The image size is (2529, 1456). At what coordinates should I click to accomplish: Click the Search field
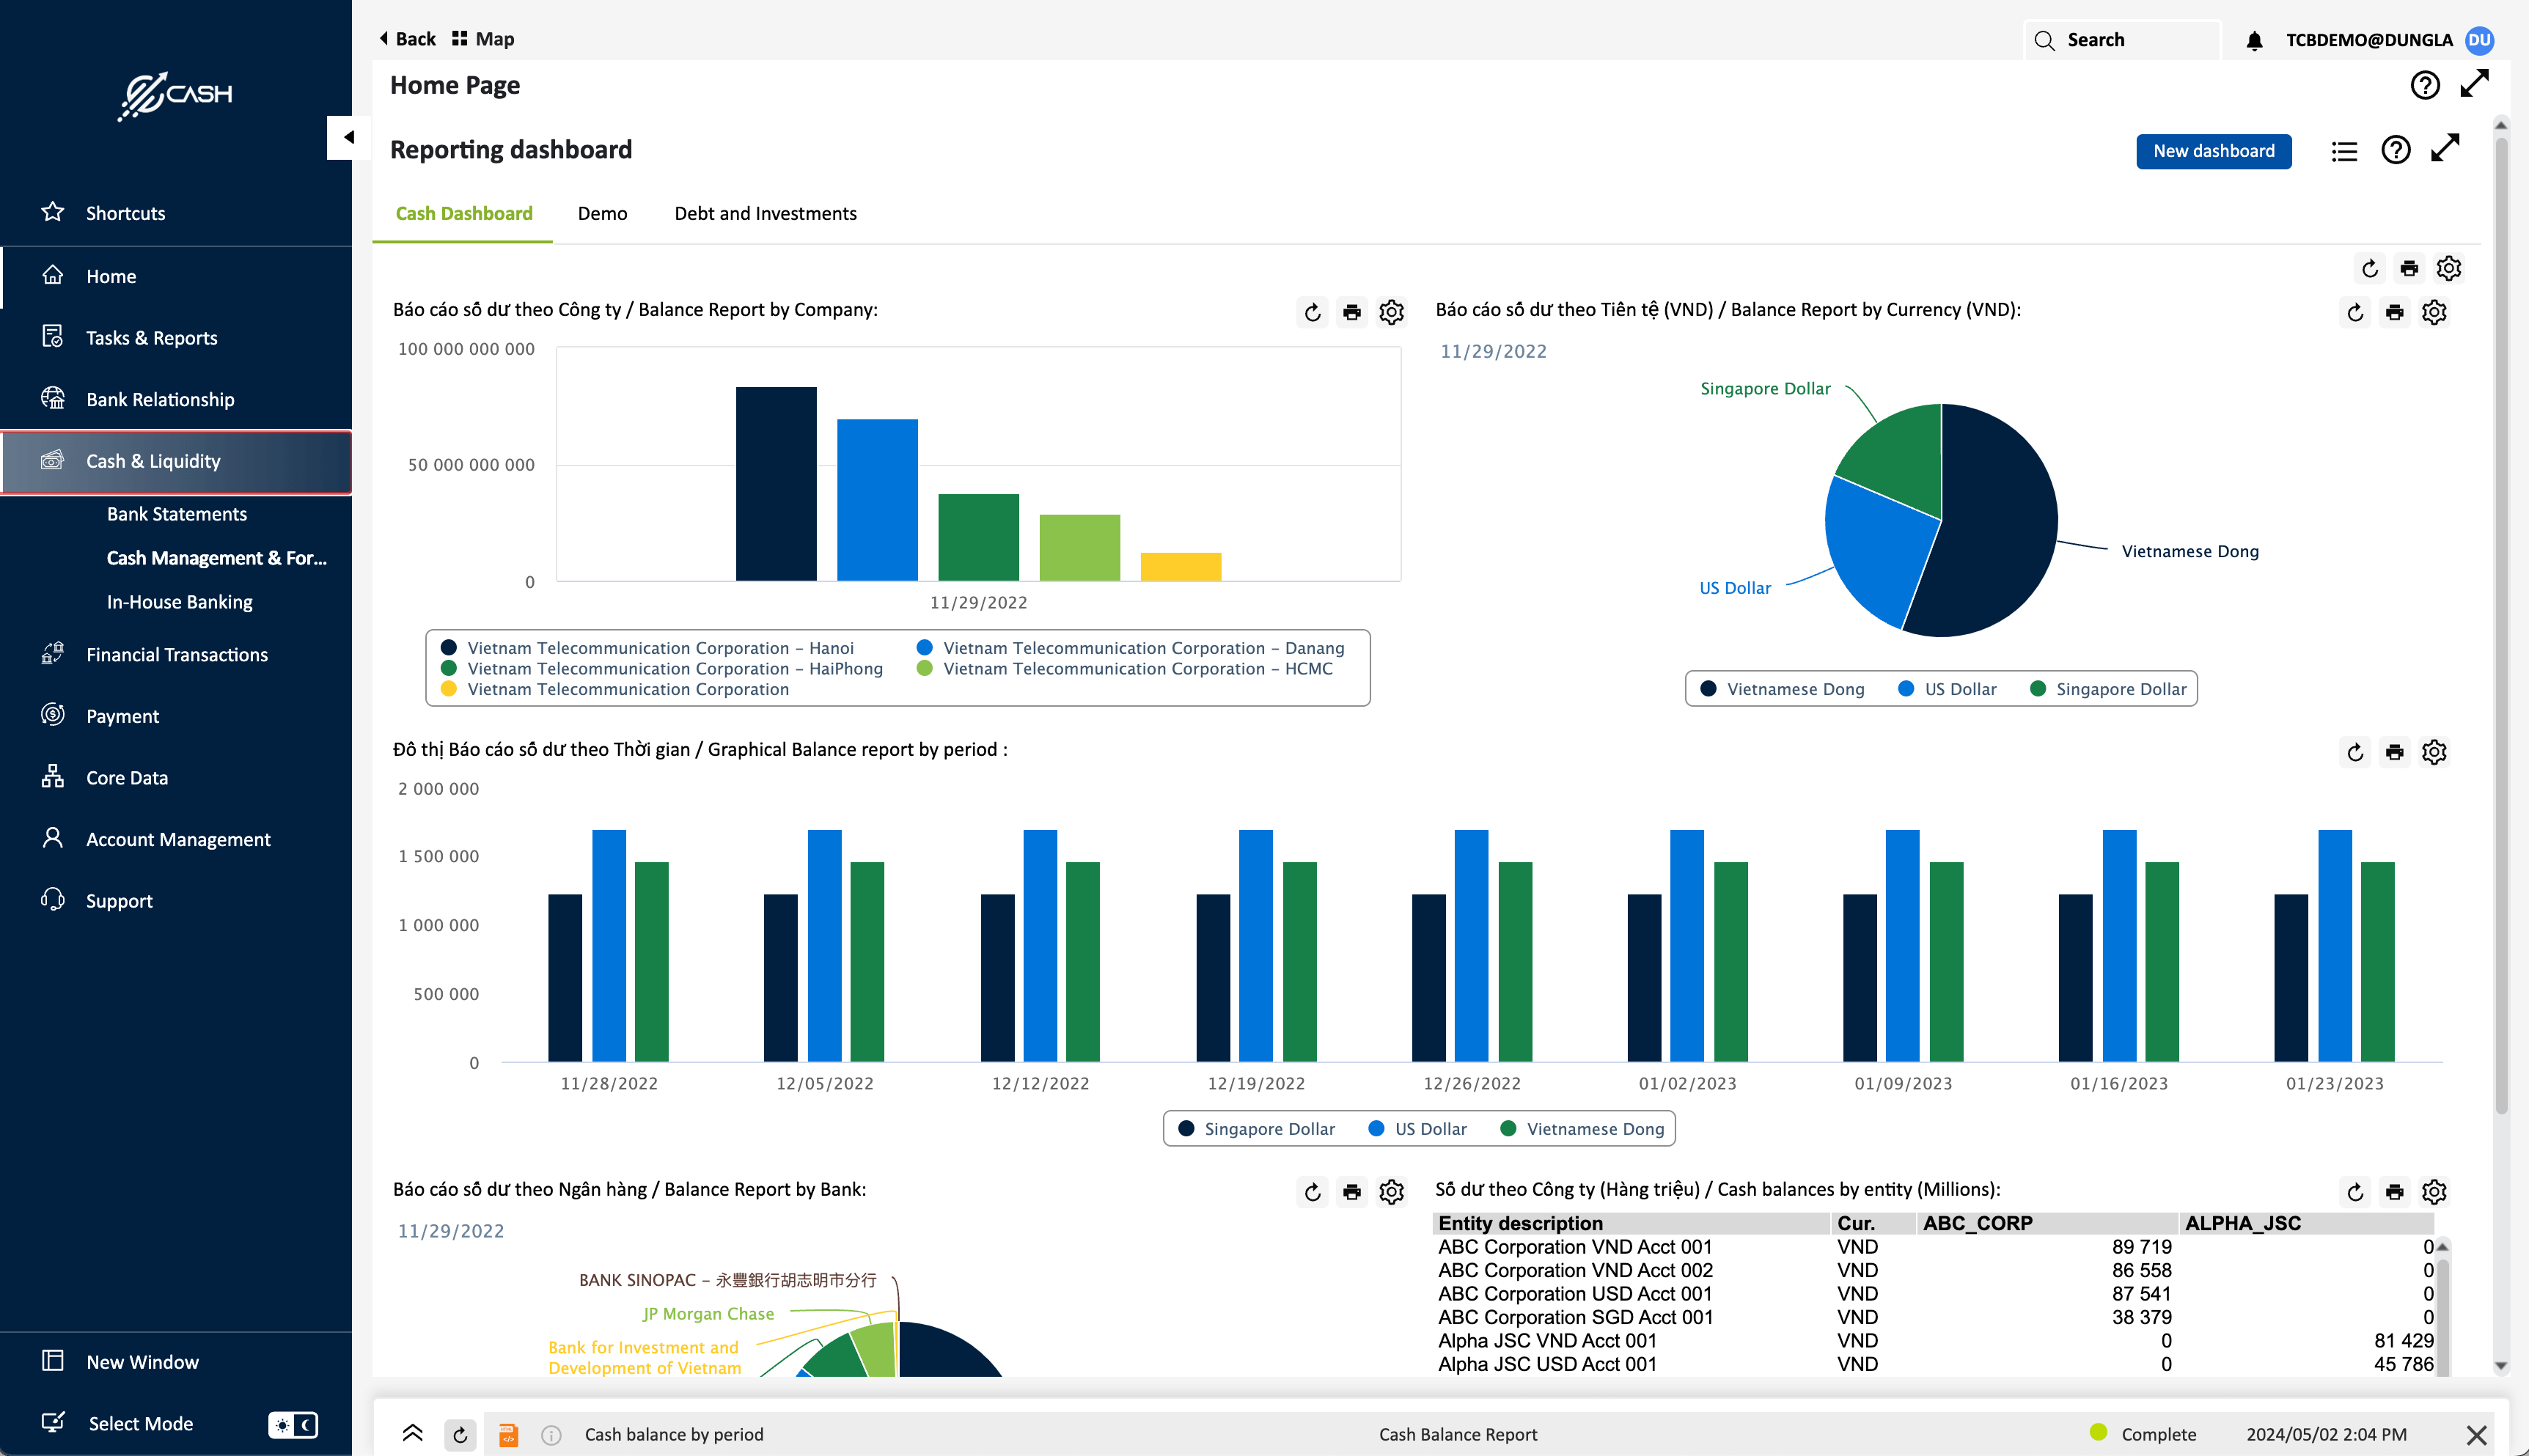2122,40
